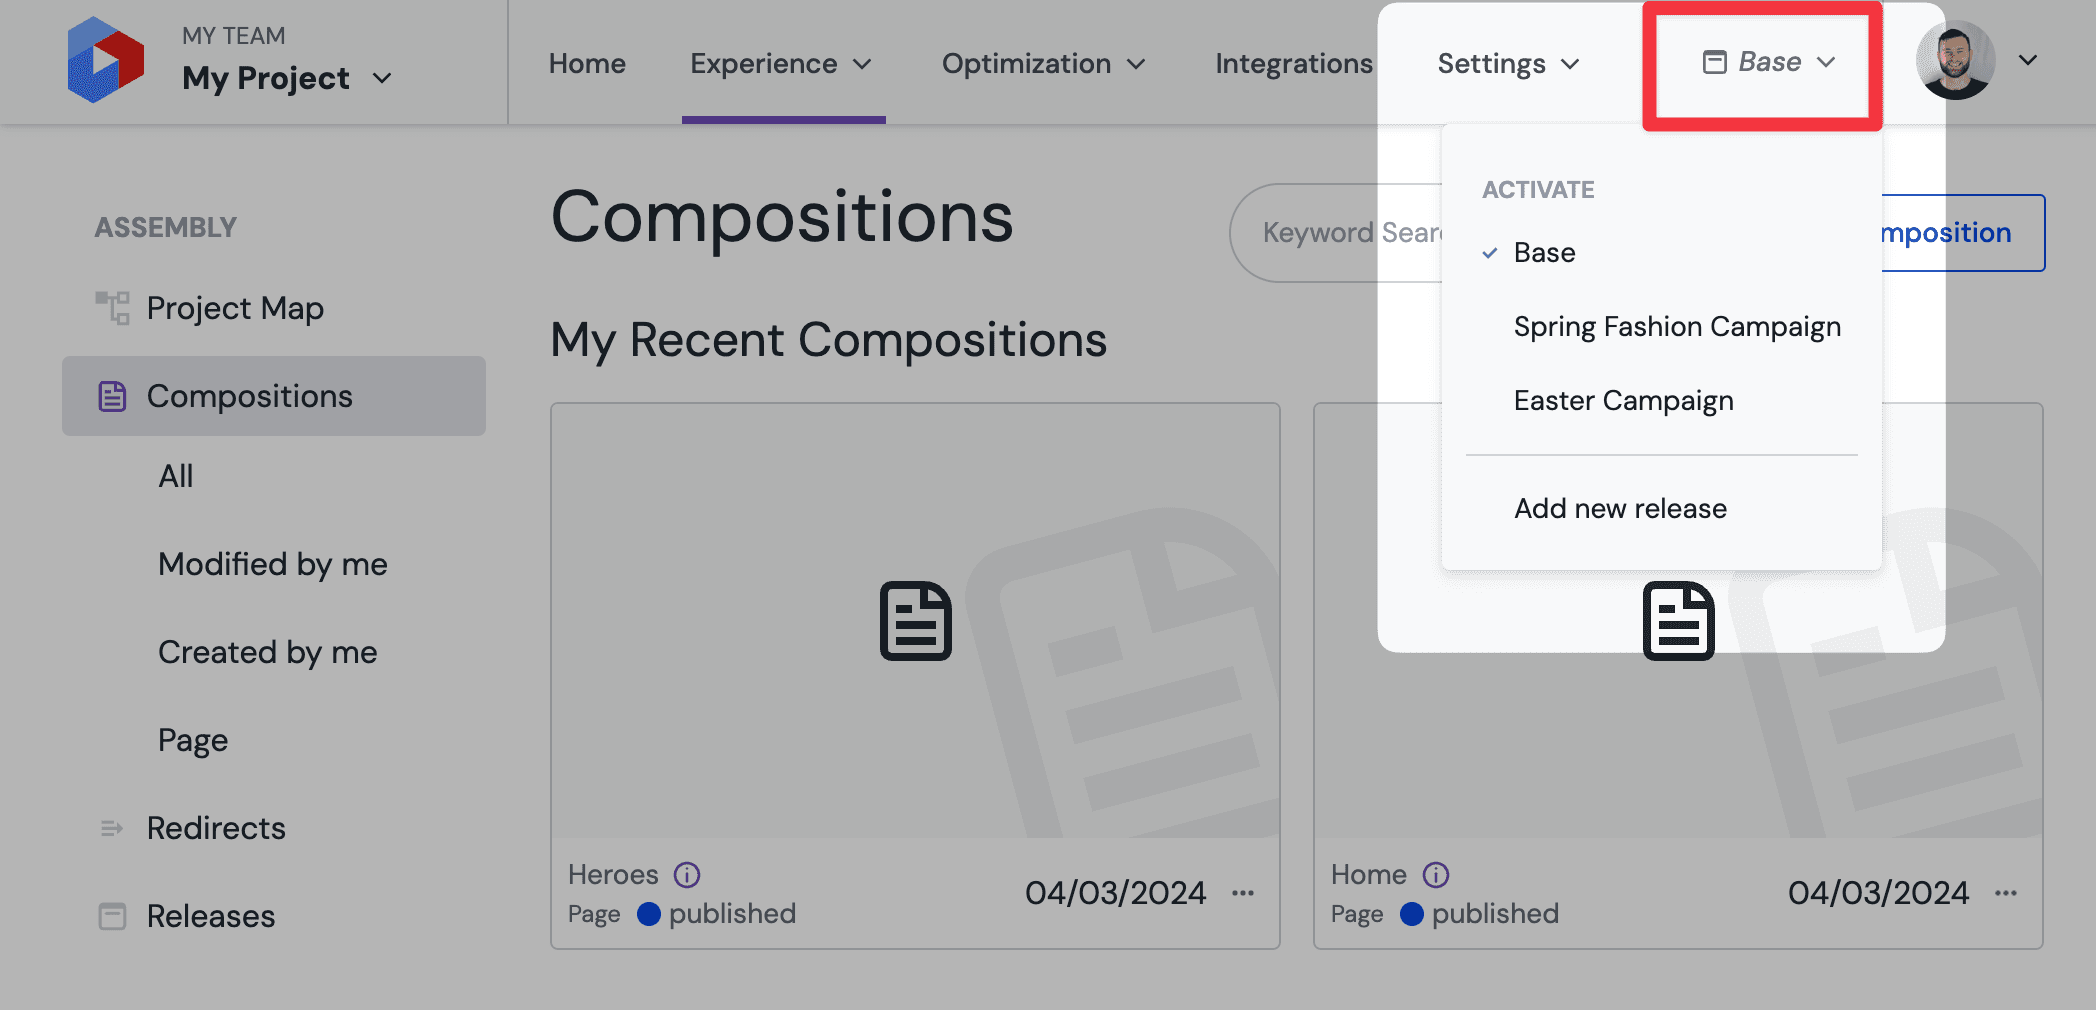
Task: Click the user profile avatar
Action: [1955, 60]
